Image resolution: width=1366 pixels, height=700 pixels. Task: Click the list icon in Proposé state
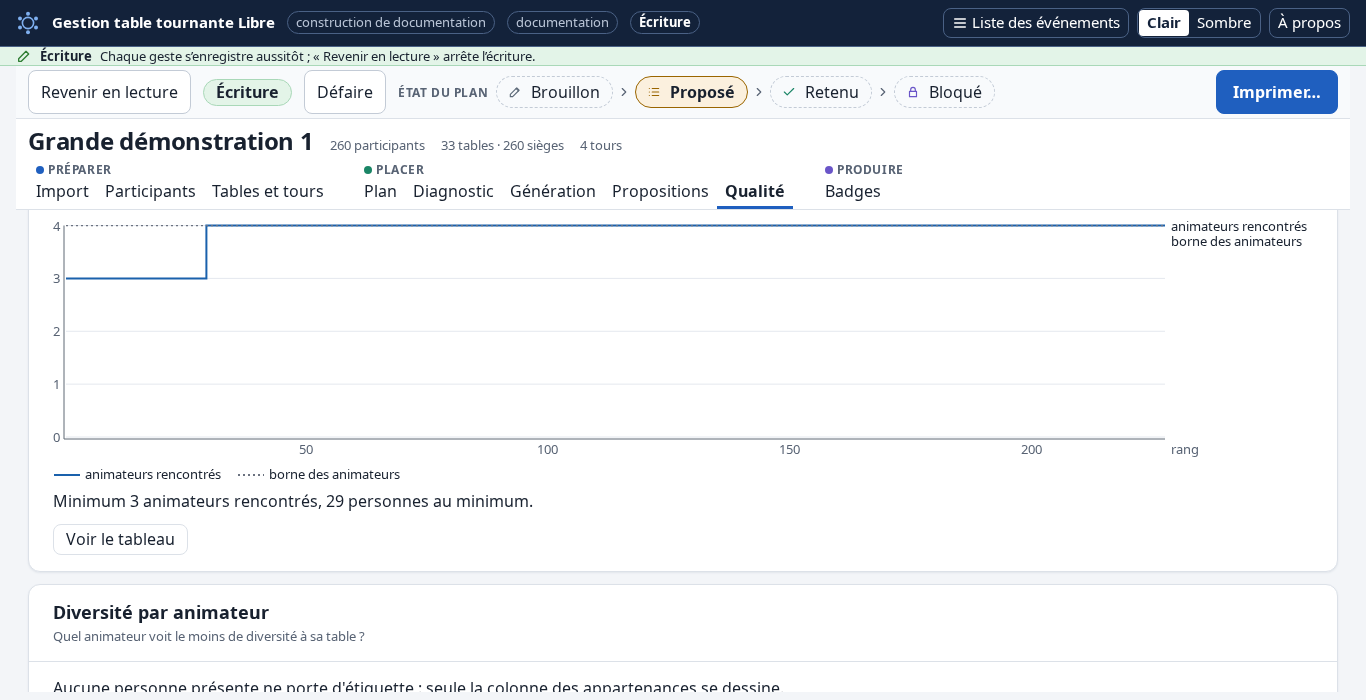click(x=654, y=92)
